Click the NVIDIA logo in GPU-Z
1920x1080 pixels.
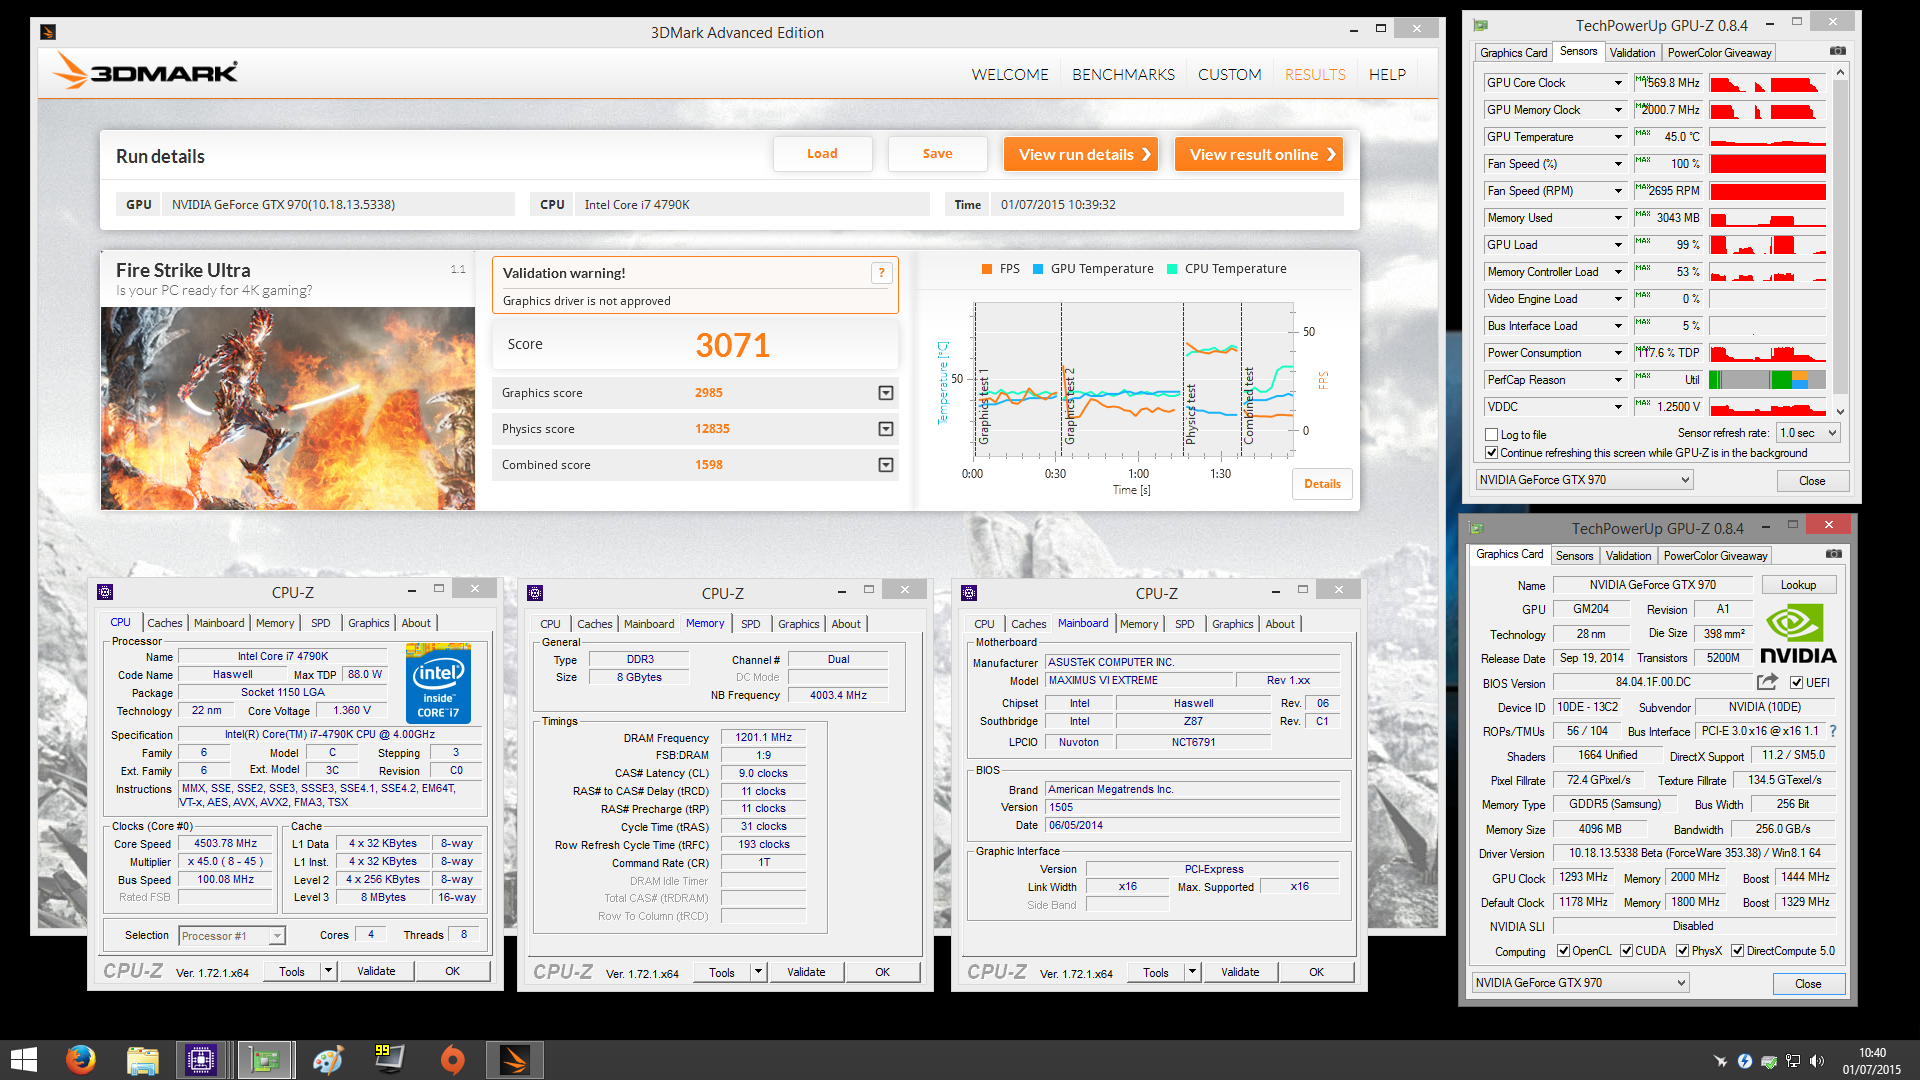[1798, 634]
